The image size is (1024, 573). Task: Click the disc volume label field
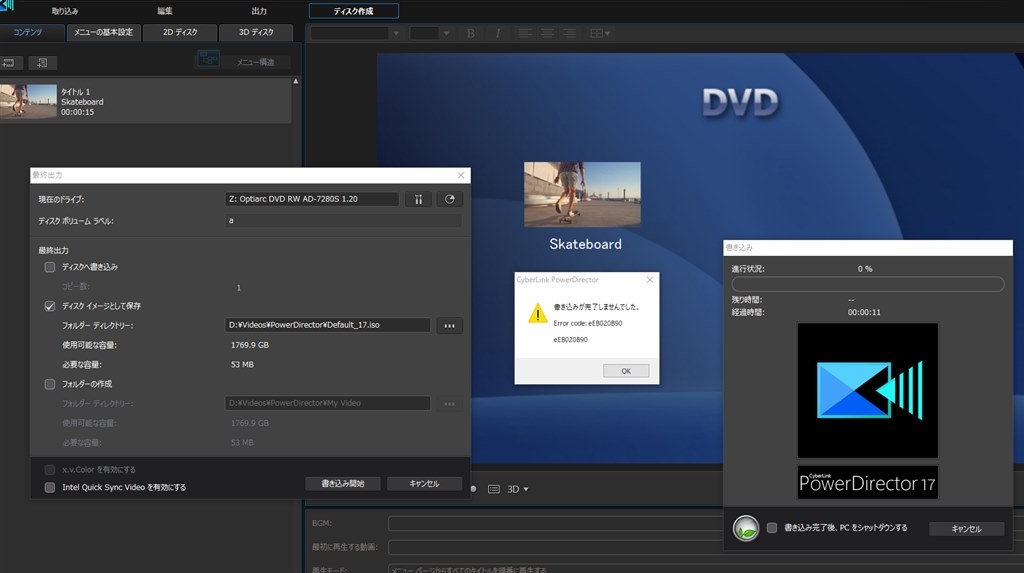[x=344, y=221]
